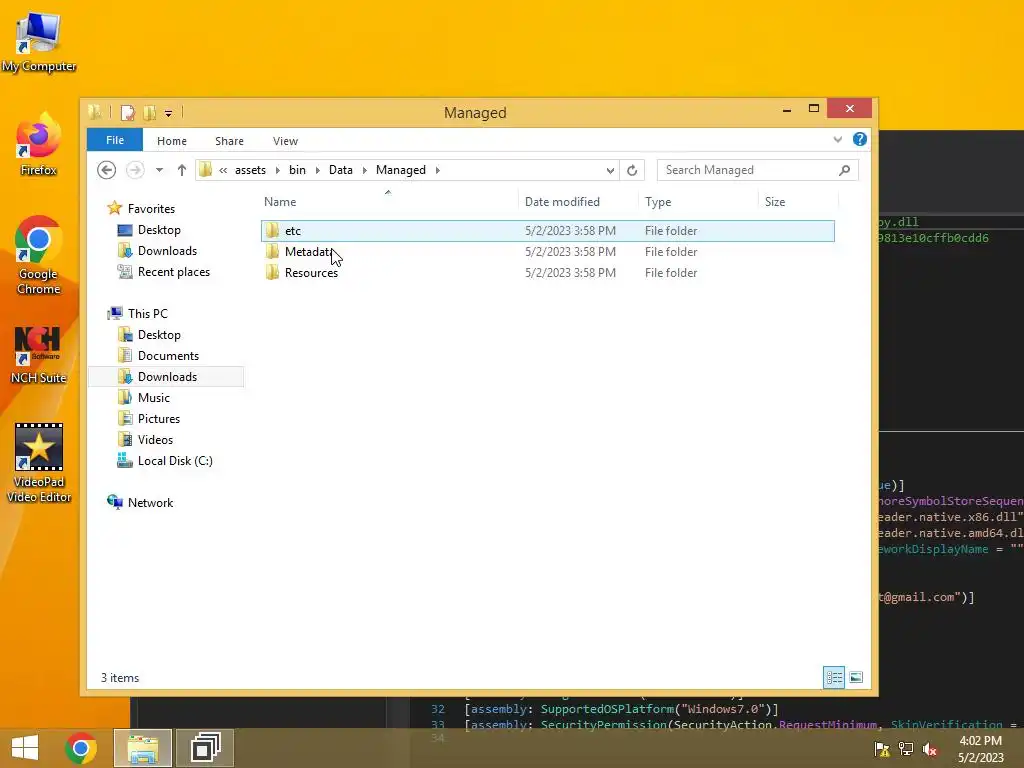Sort by the Type column header
This screenshot has height=768, width=1024.
pos(699,202)
